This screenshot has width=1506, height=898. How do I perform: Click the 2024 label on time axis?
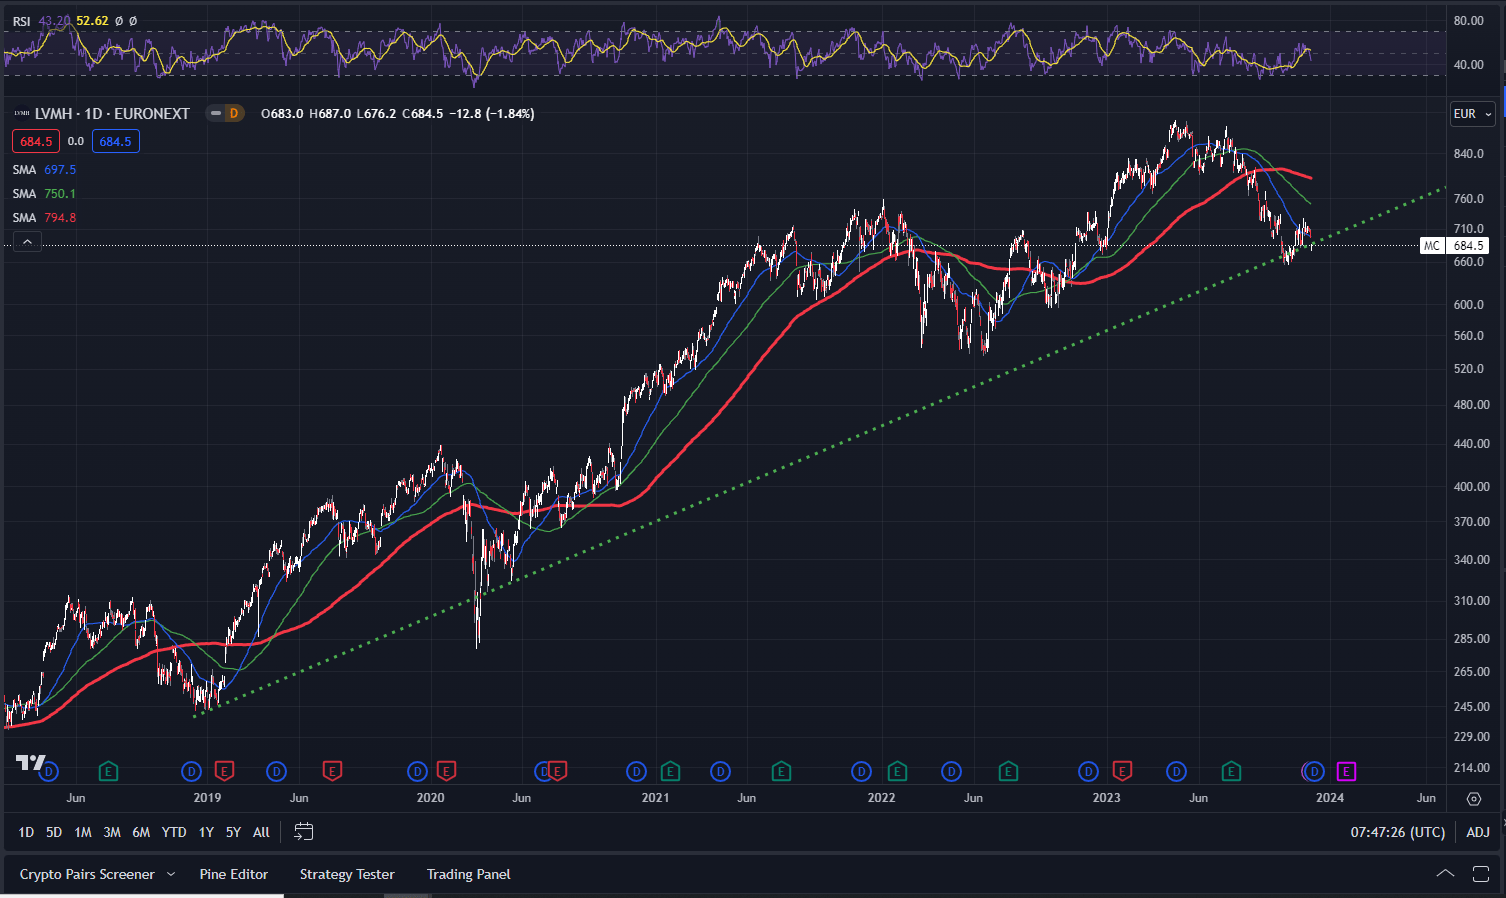(x=1330, y=798)
